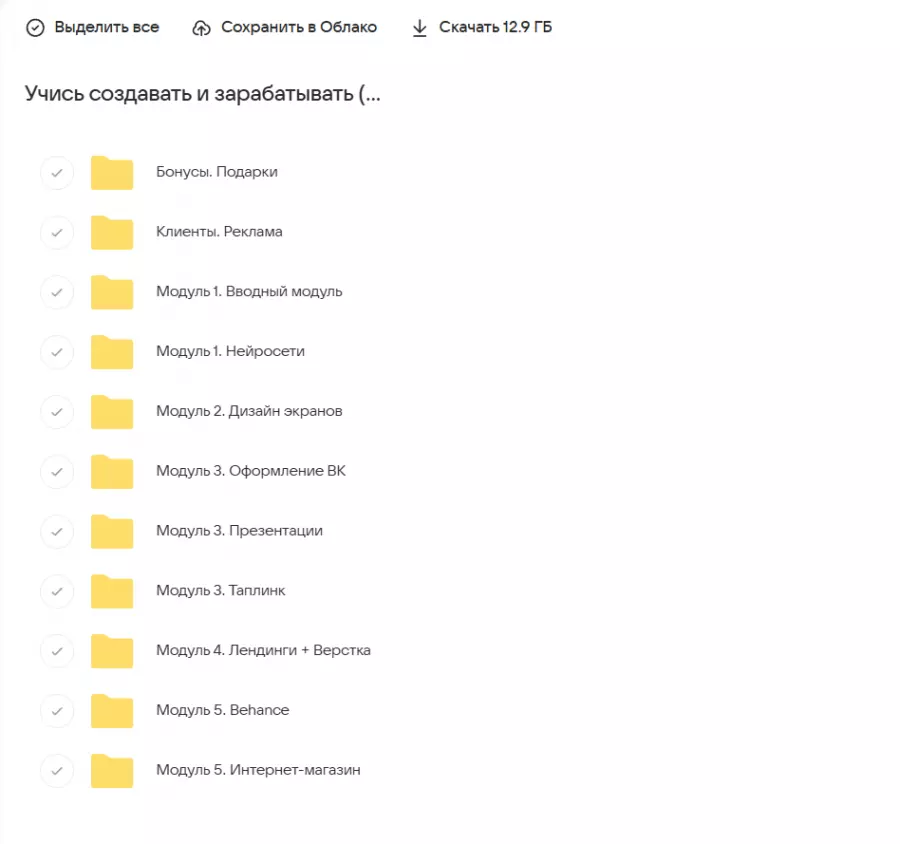Tick the checkbox for Модуль 1. Вводный модуль
This screenshot has width=900, height=844.
[x=57, y=292]
